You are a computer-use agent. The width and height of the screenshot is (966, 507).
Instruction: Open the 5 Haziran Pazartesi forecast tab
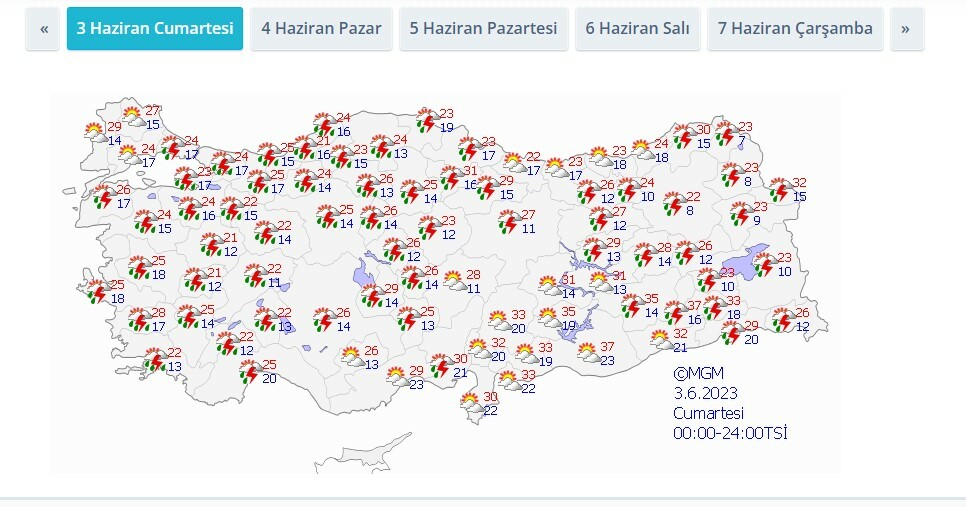484,28
